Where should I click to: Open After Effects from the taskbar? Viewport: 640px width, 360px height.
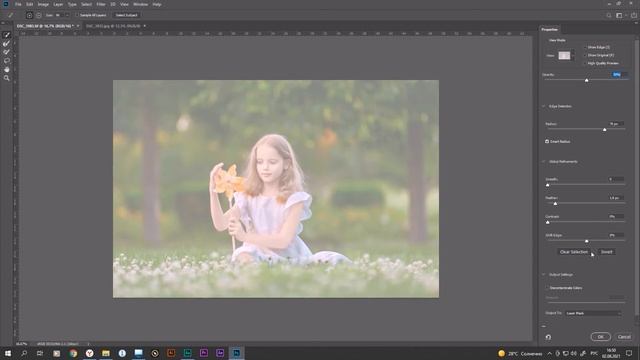(x=220, y=353)
